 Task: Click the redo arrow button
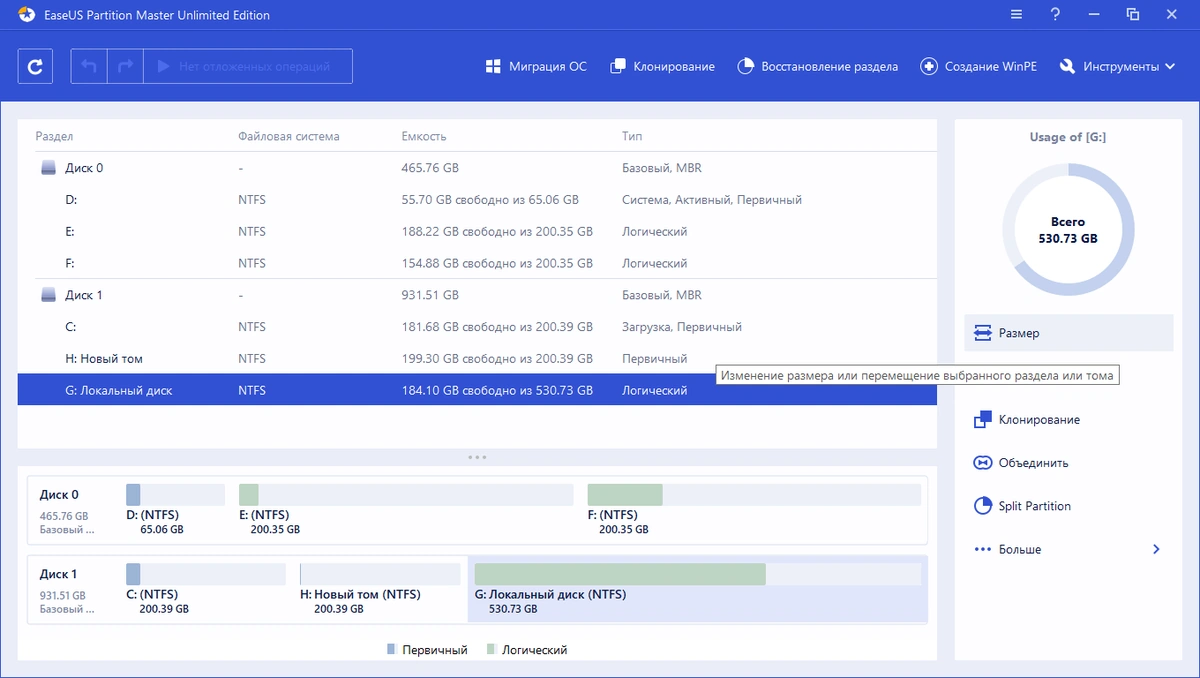point(125,67)
